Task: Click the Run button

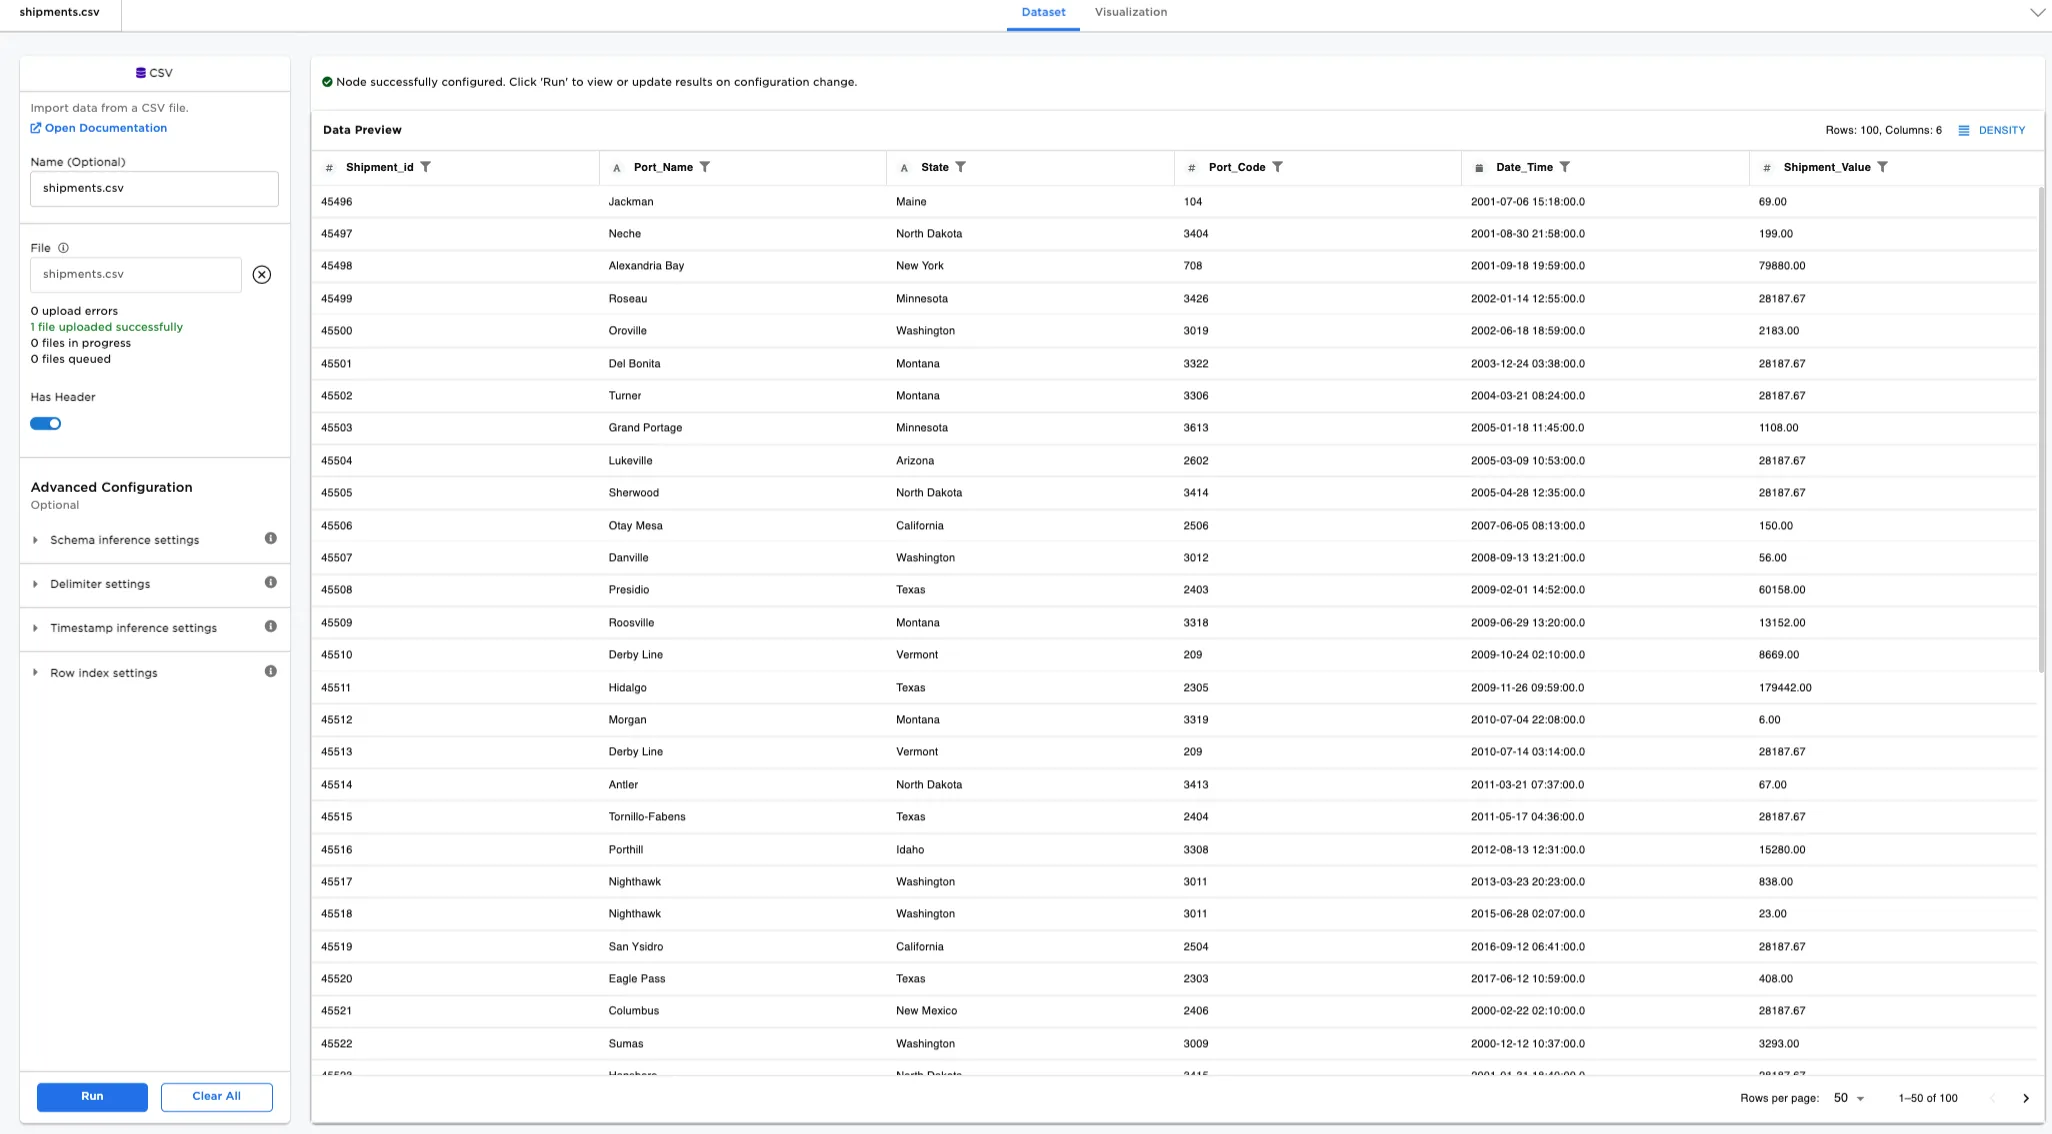Action: (92, 1097)
